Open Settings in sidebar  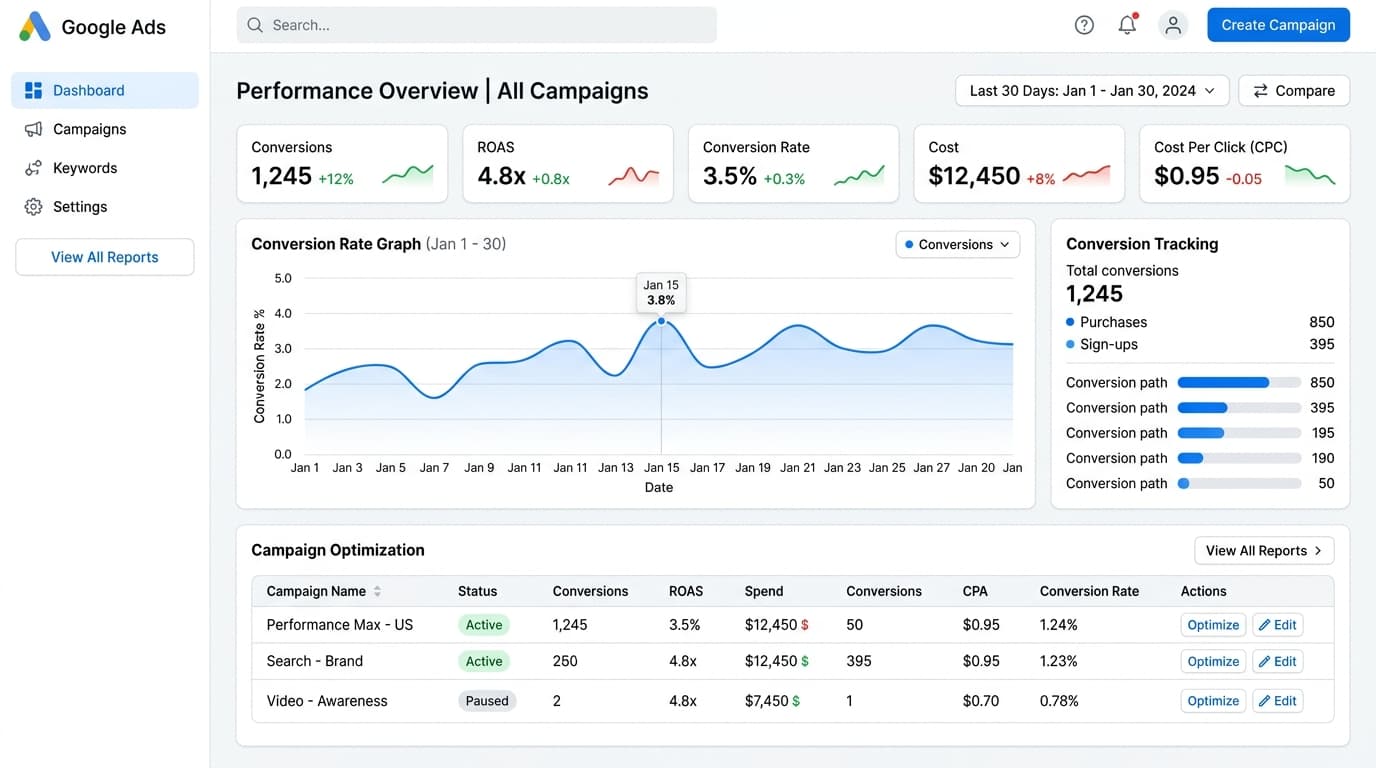tap(105, 207)
